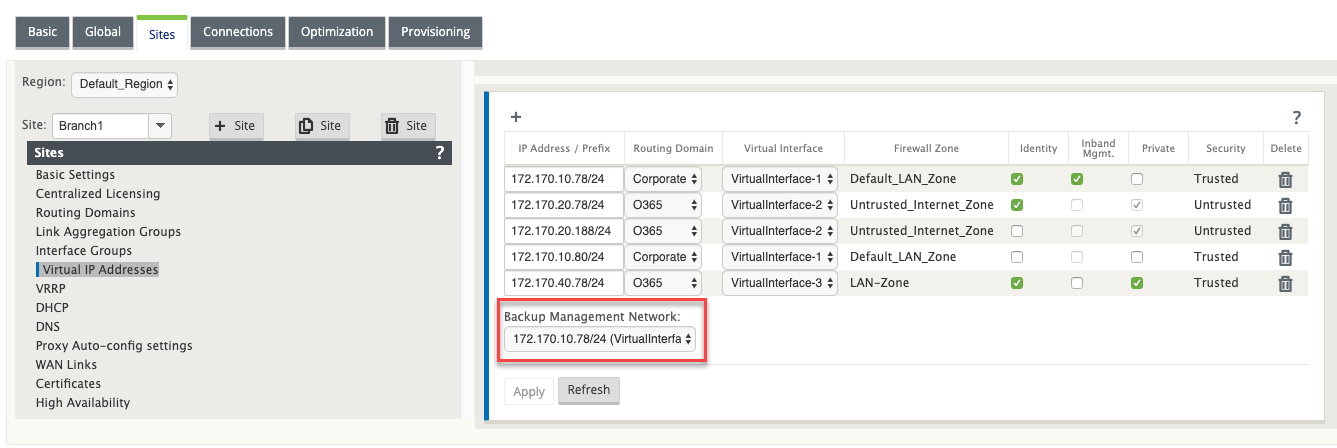Open DHCP section
Screen dimensions: 1337x448
[52, 308]
